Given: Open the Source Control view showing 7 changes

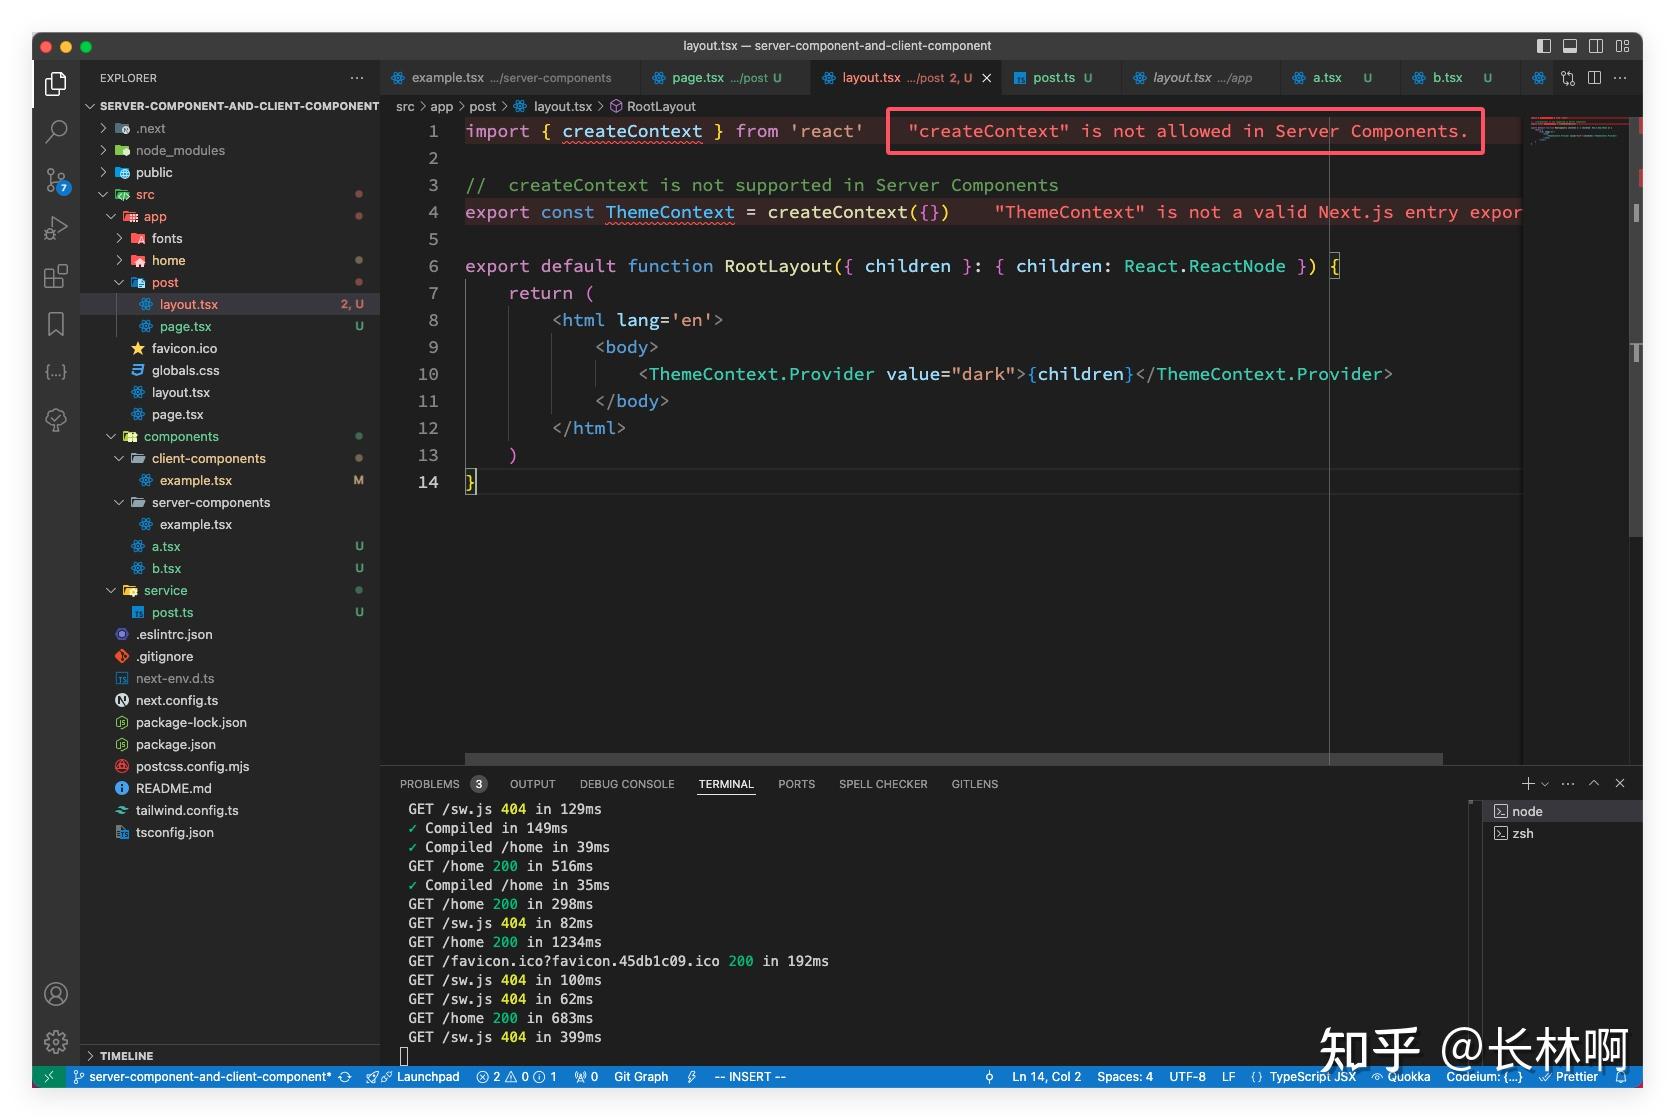Looking at the screenshot, I should (55, 180).
